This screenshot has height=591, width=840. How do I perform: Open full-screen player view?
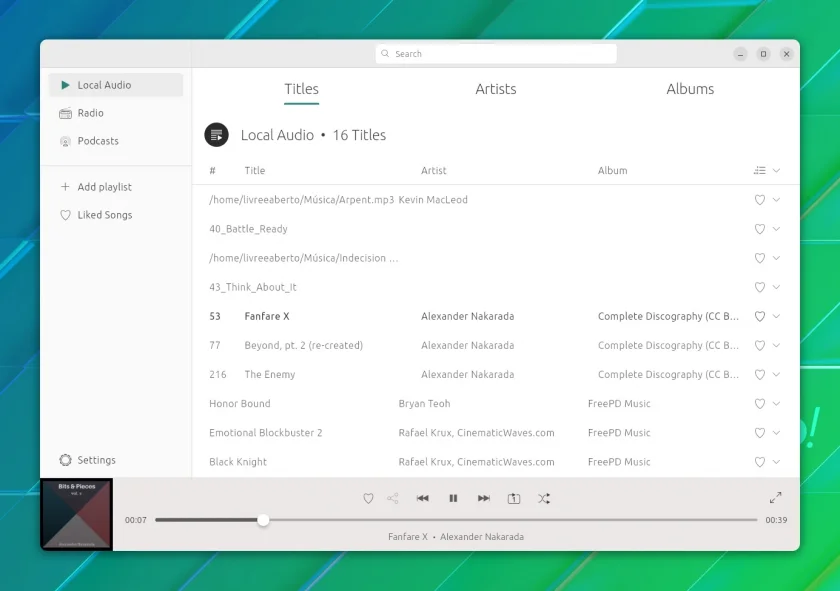pyautogui.click(x=775, y=497)
